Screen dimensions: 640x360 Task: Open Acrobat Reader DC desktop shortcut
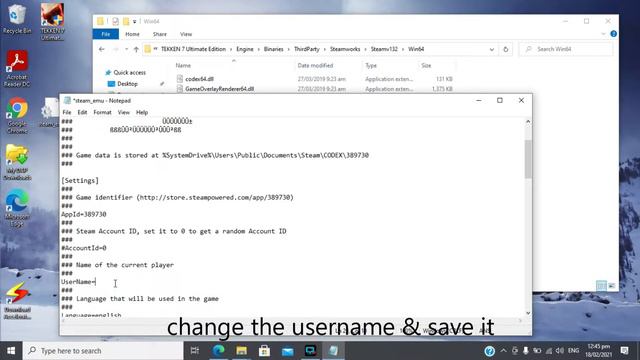pyautogui.click(x=17, y=68)
